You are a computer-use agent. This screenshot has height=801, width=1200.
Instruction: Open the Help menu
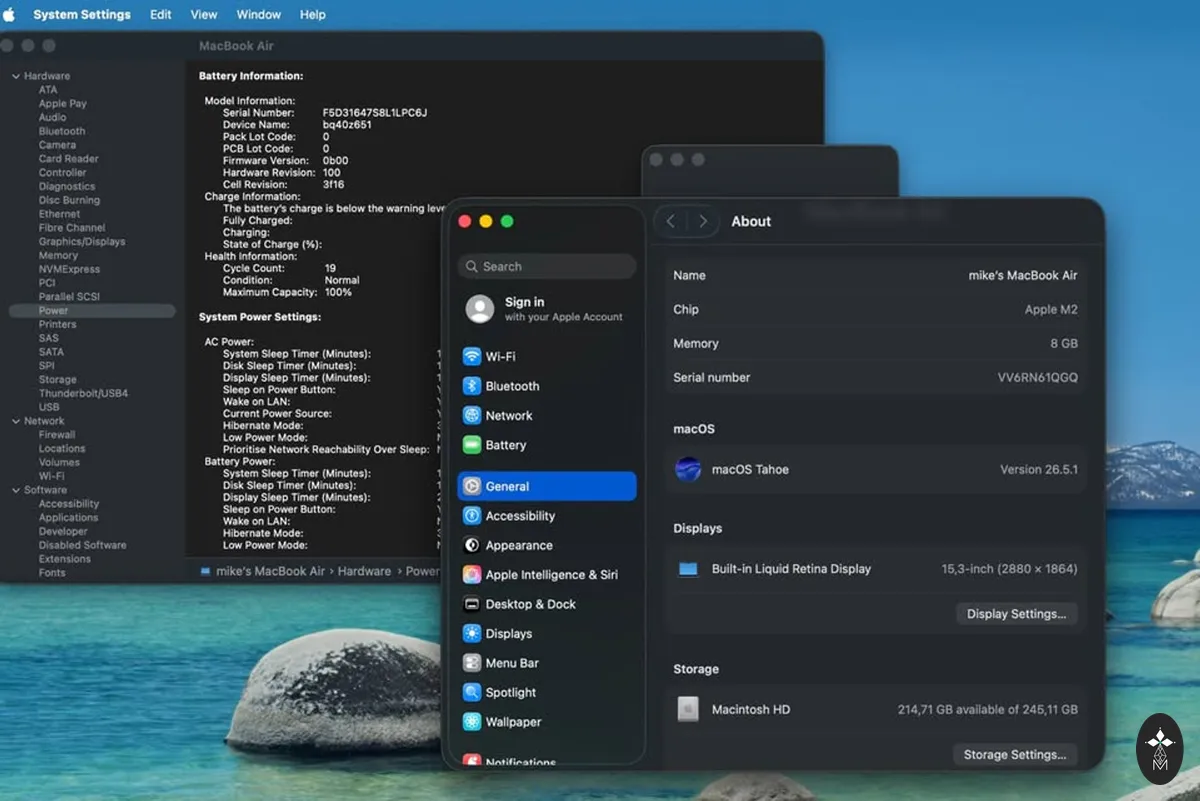click(313, 14)
